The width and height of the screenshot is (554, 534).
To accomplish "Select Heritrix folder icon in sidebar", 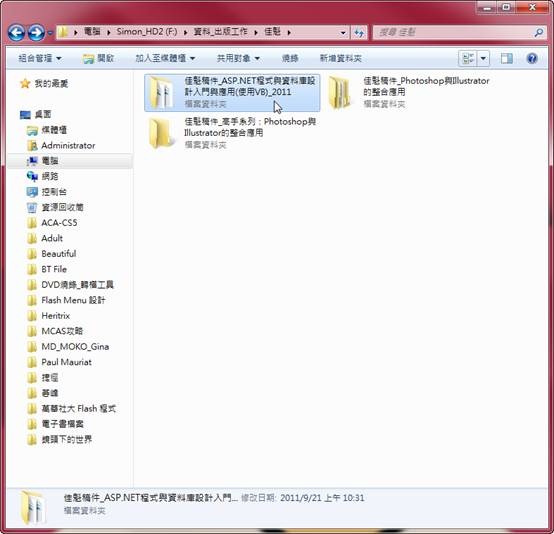I will (32, 316).
